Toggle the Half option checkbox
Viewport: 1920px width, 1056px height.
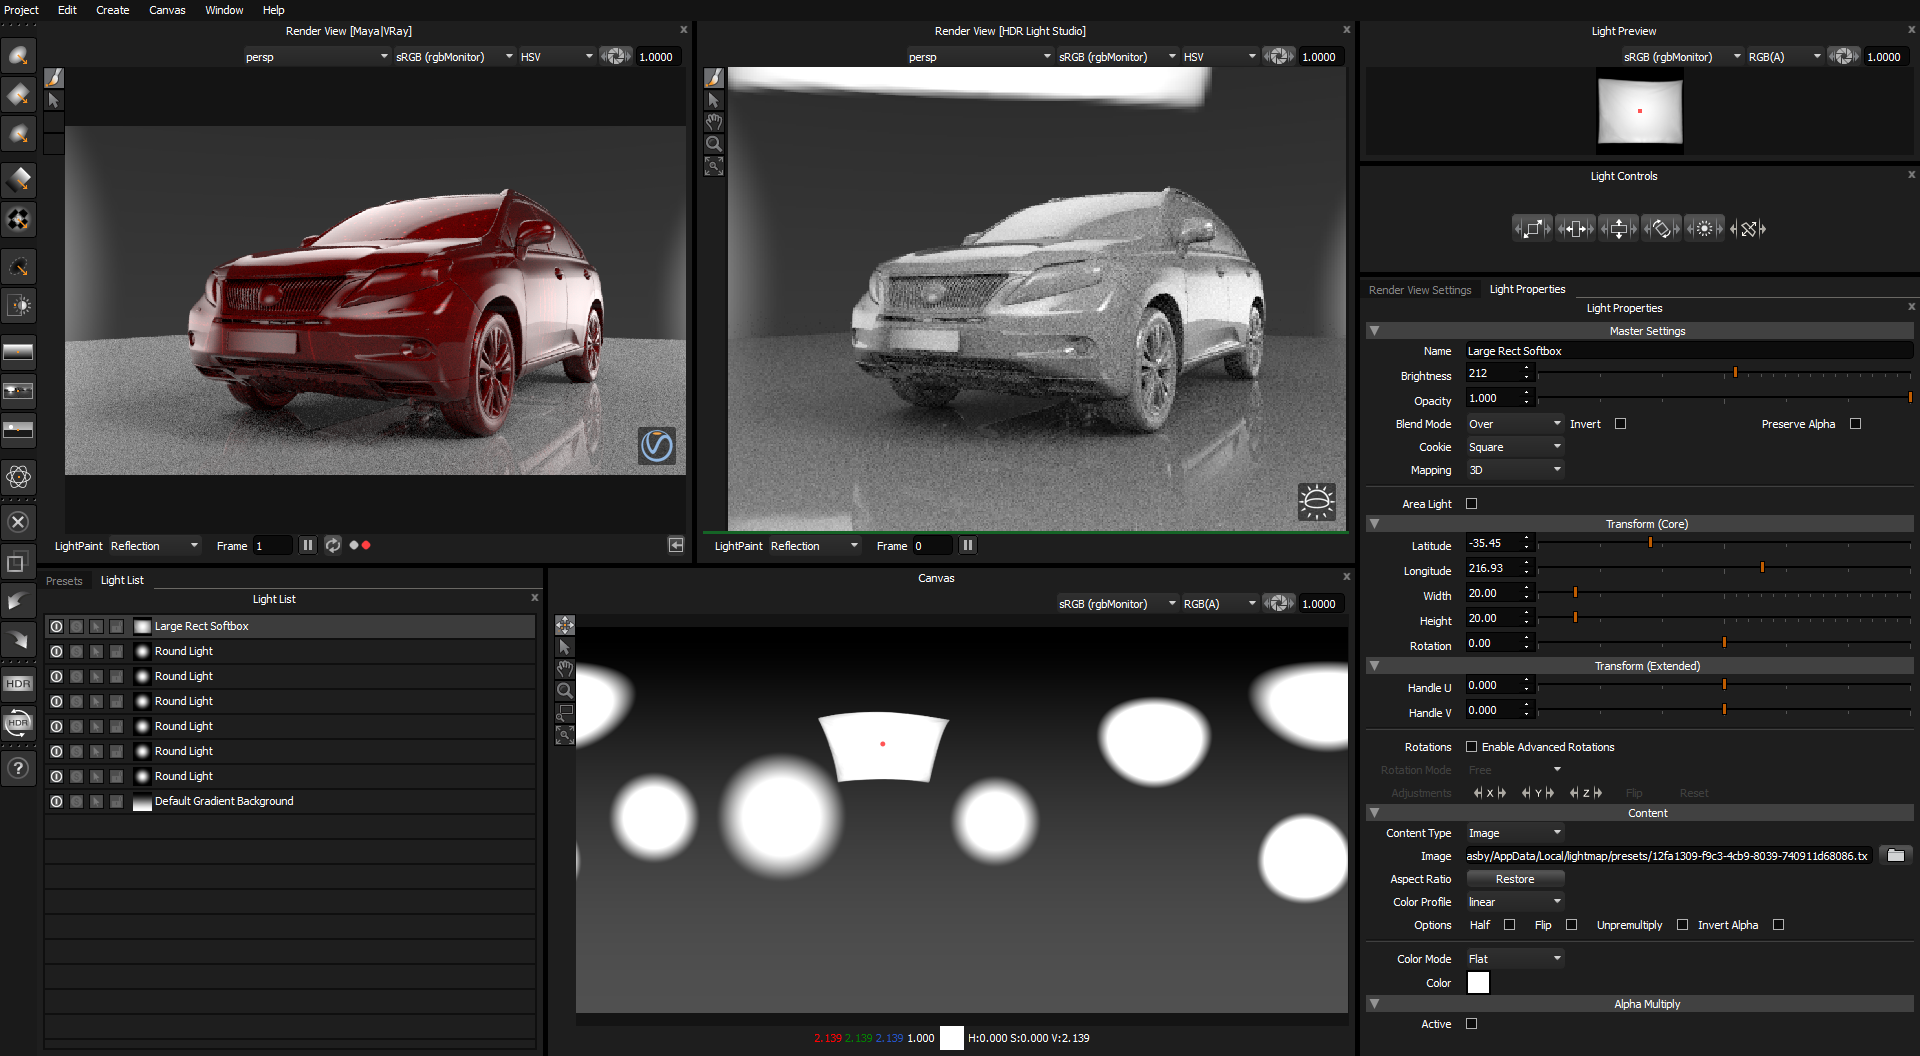pos(1510,925)
